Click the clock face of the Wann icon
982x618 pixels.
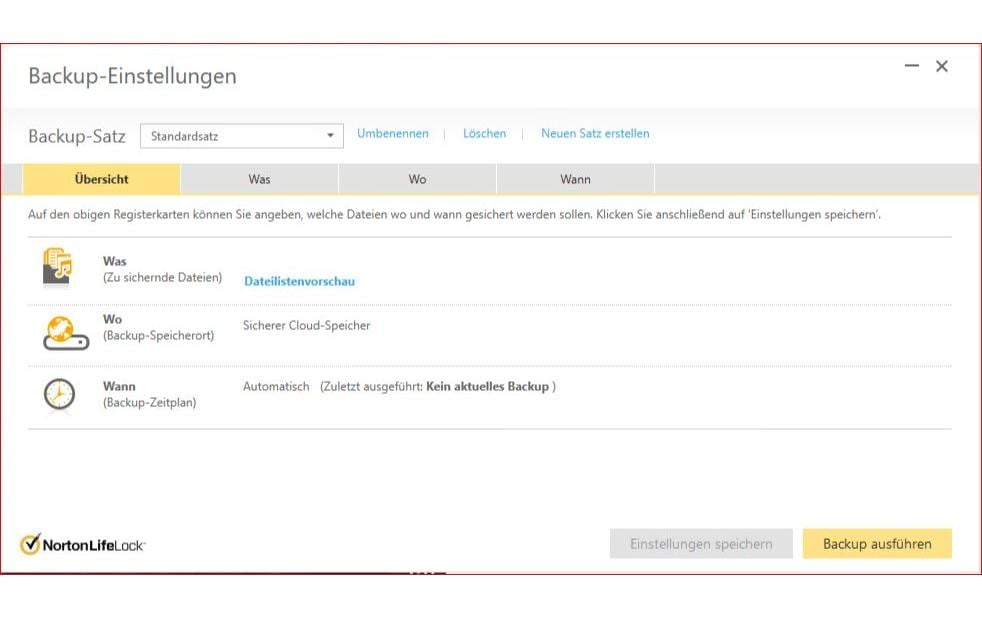coord(57,394)
